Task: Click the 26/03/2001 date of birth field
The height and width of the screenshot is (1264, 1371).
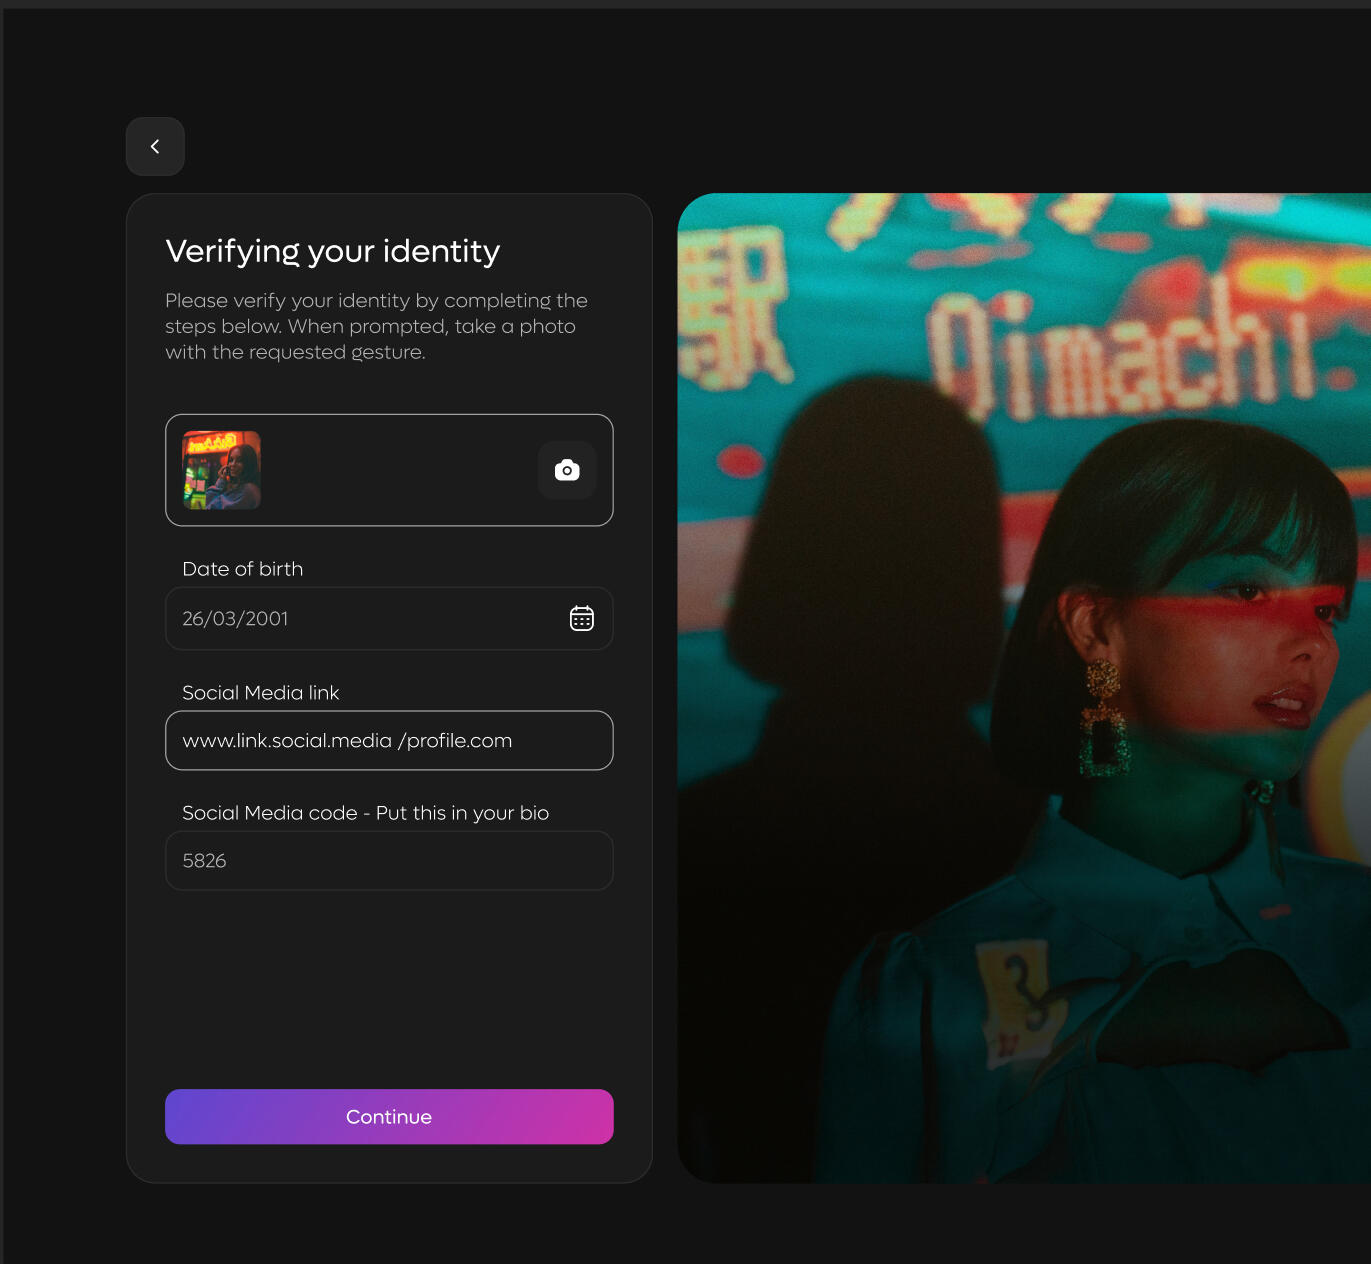Action: coord(360,619)
